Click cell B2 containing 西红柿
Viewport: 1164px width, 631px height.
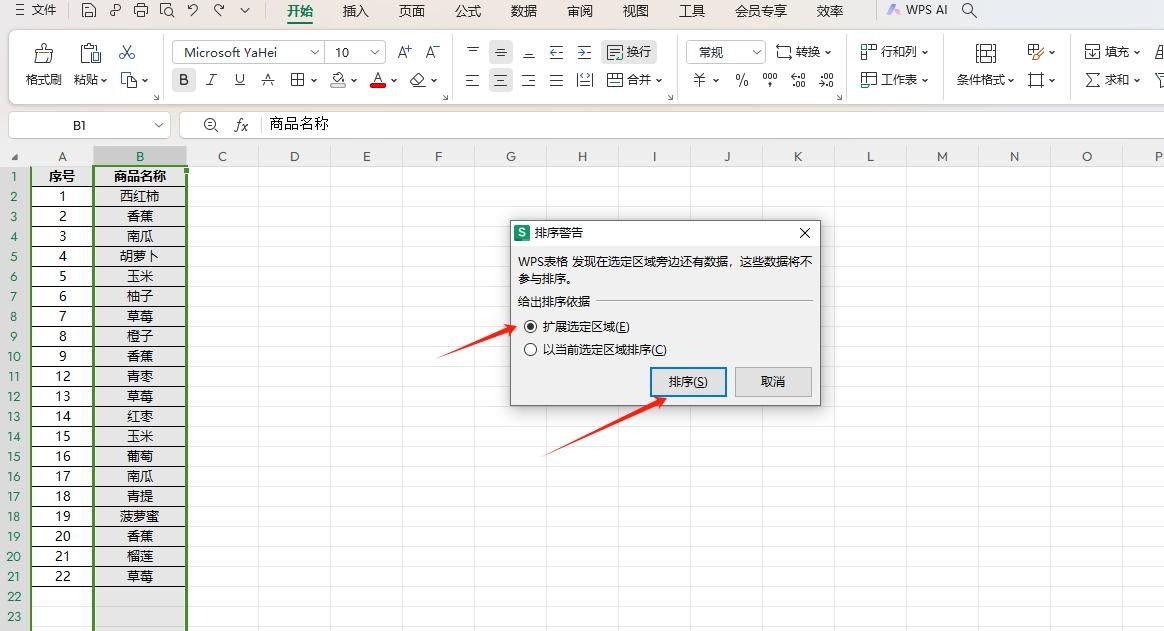click(140, 196)
